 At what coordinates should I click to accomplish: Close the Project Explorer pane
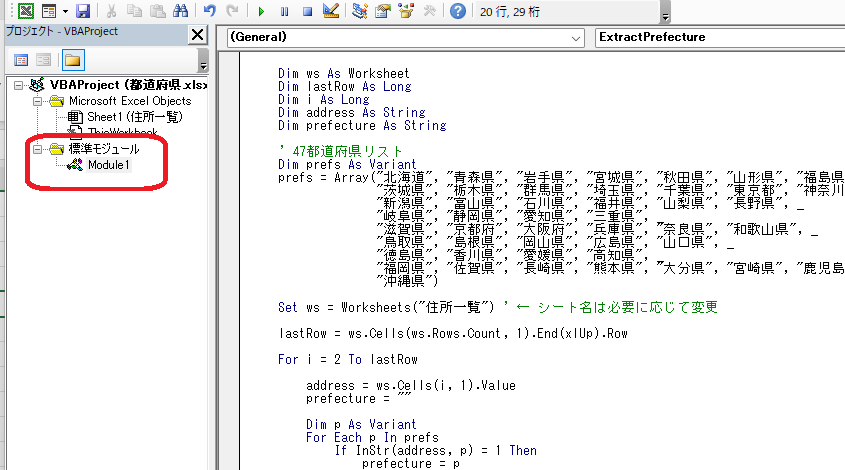197,34
